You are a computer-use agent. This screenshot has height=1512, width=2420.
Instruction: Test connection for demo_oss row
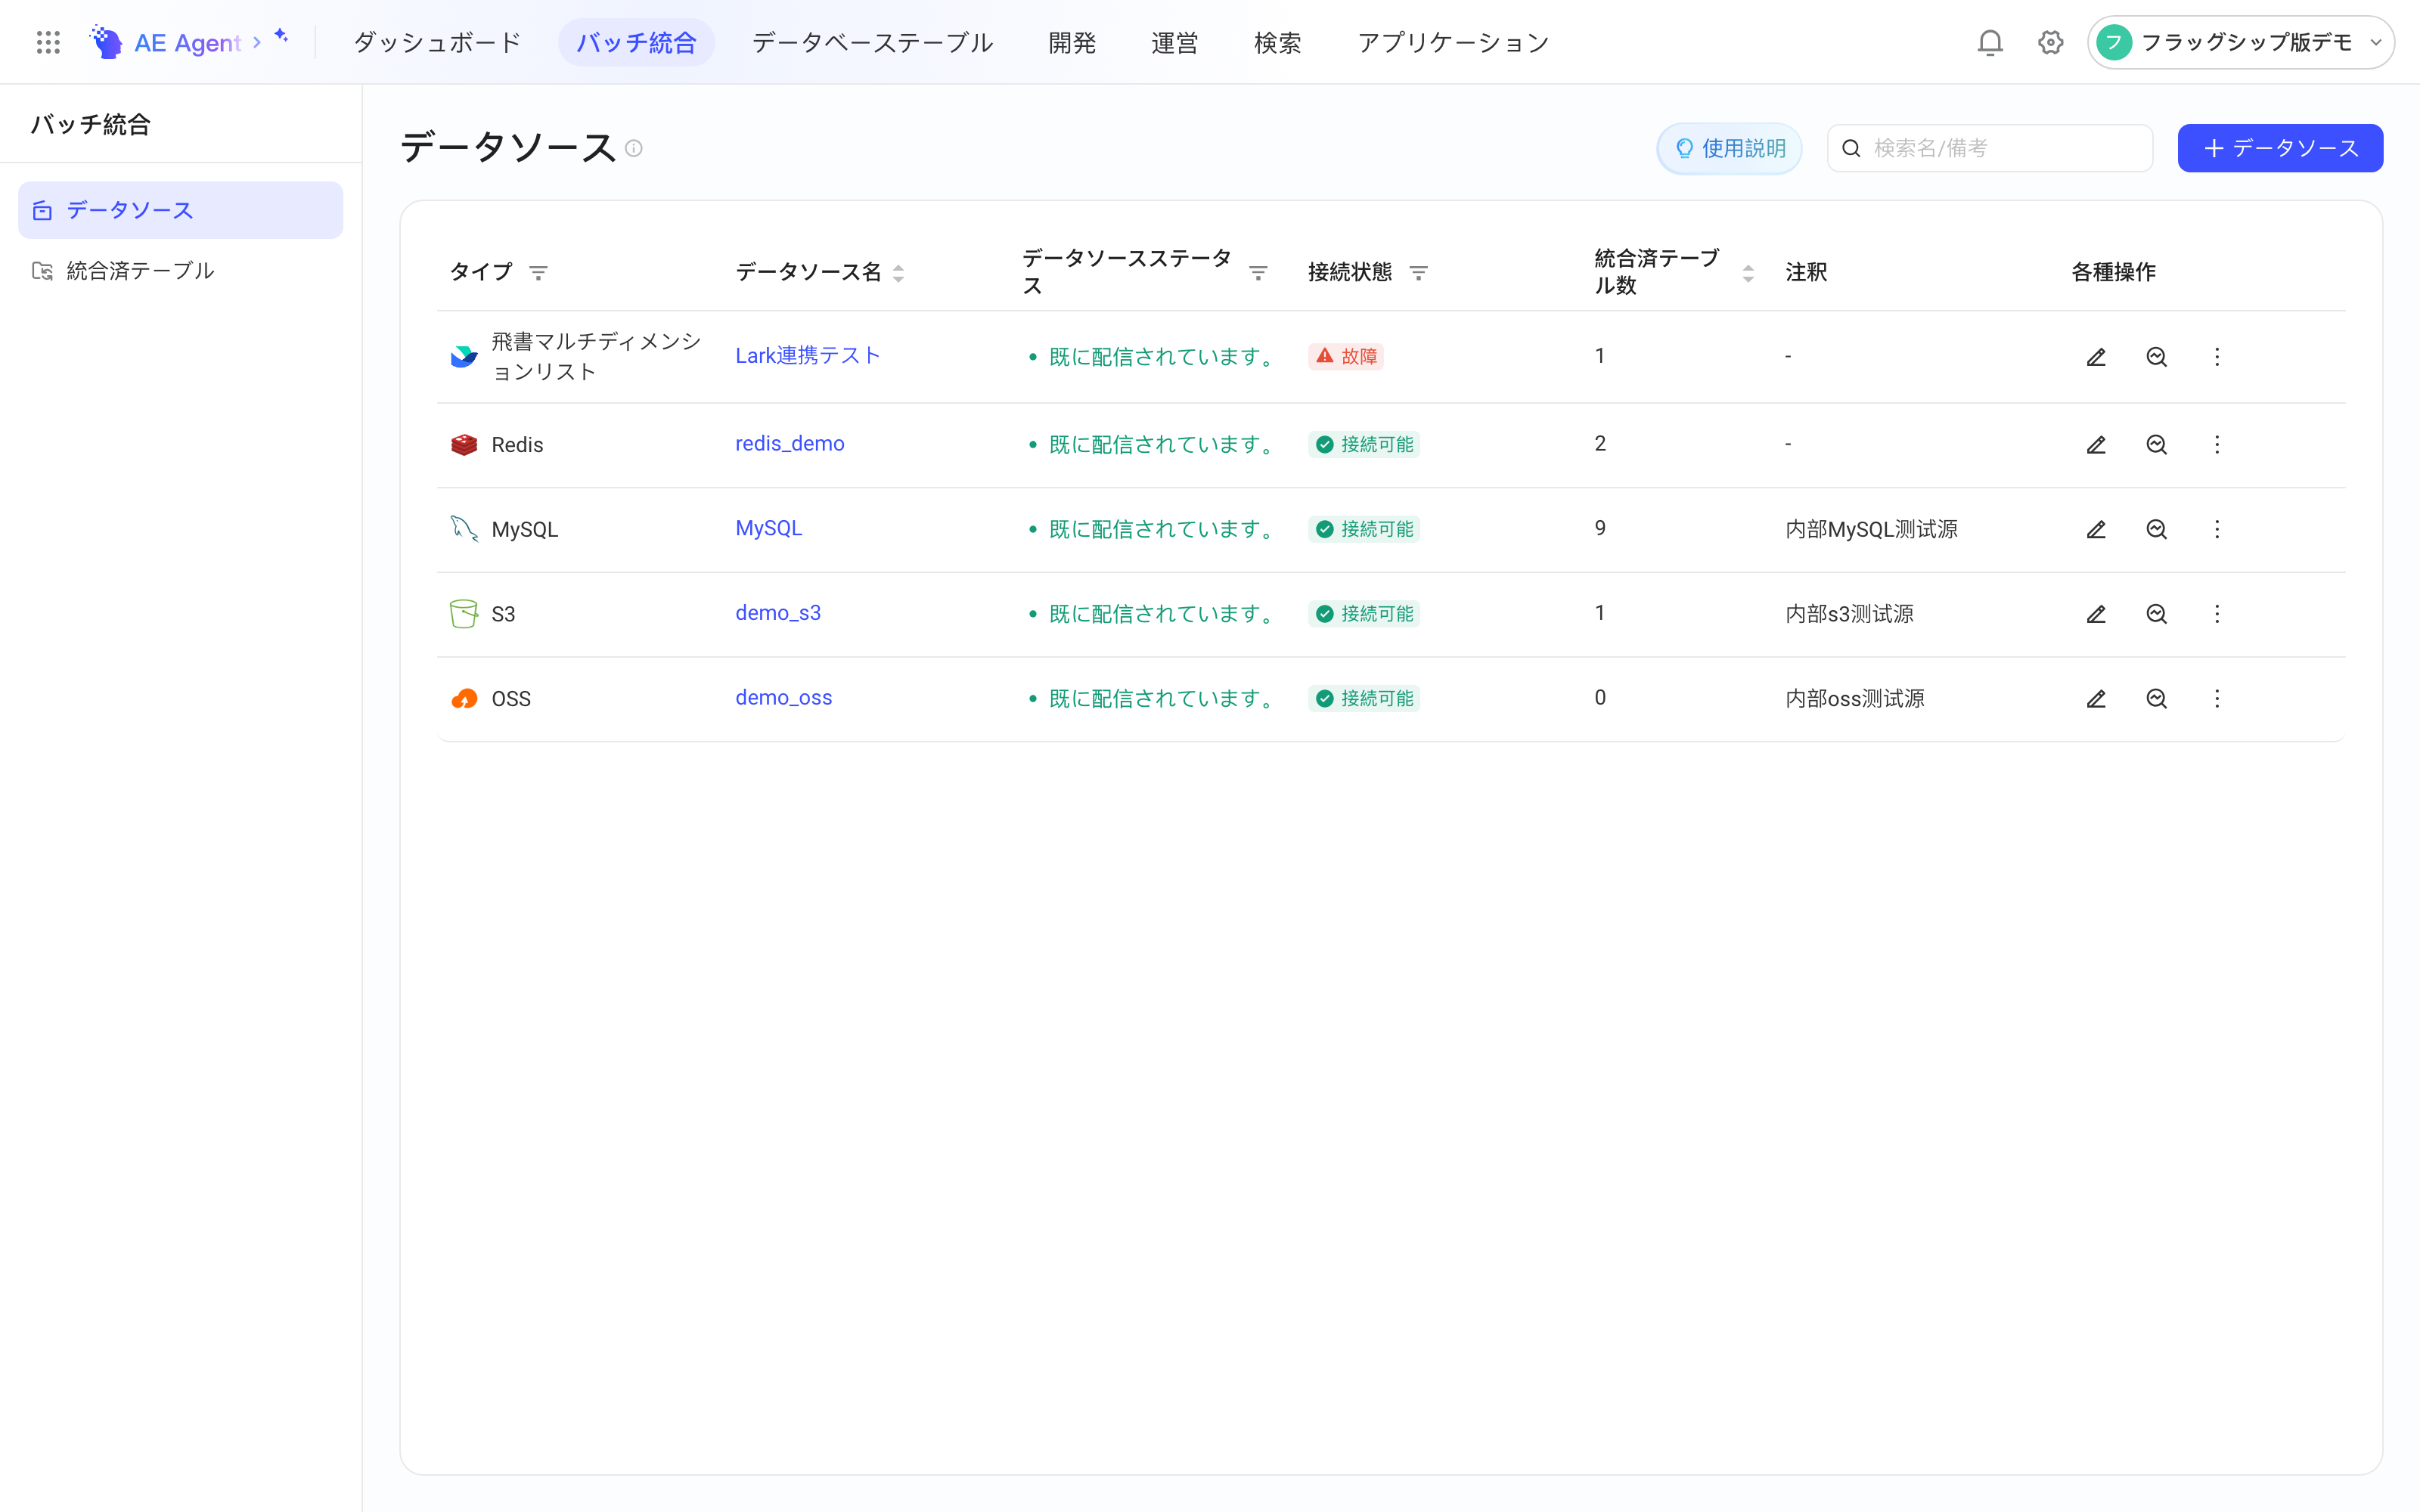2157,699
